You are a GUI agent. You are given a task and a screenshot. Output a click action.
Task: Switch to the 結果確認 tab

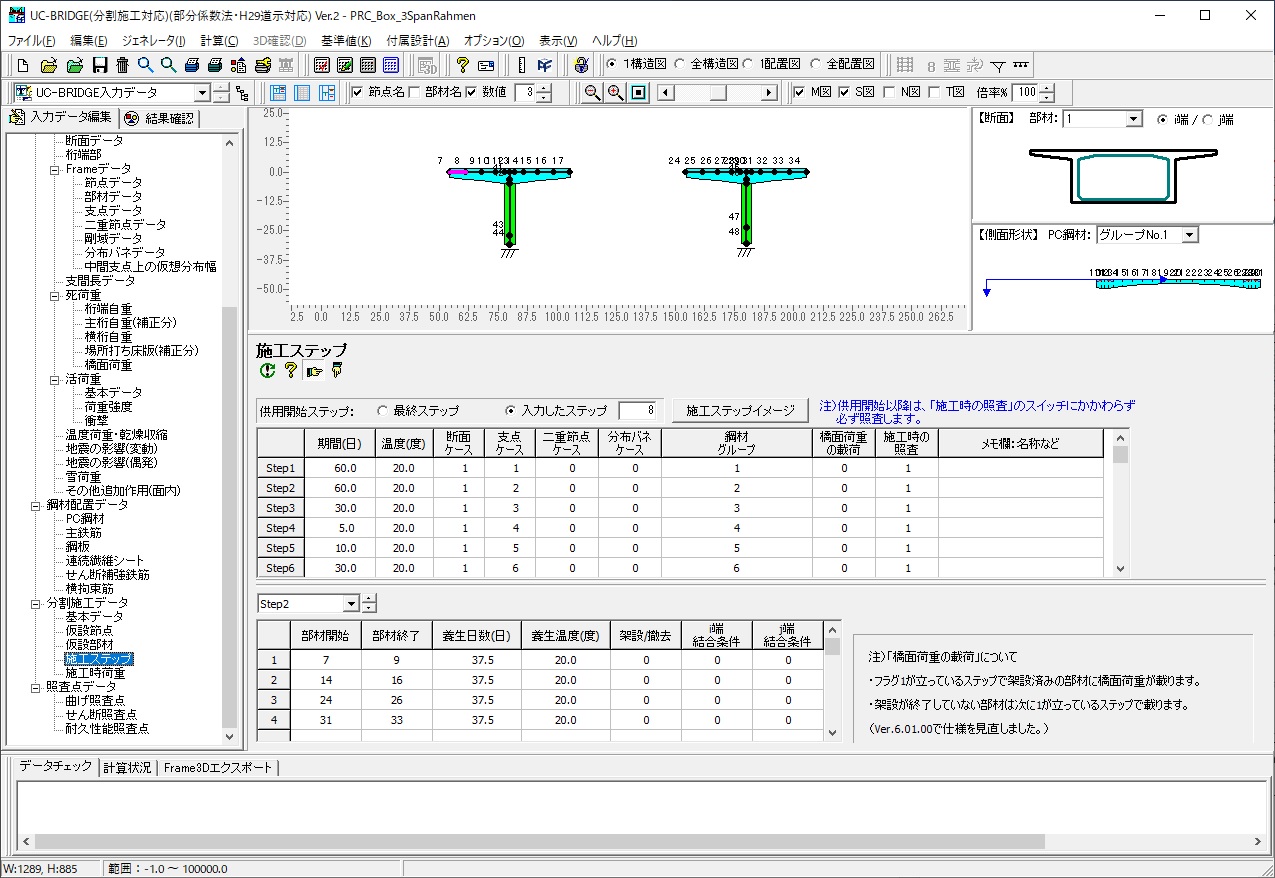159,119
